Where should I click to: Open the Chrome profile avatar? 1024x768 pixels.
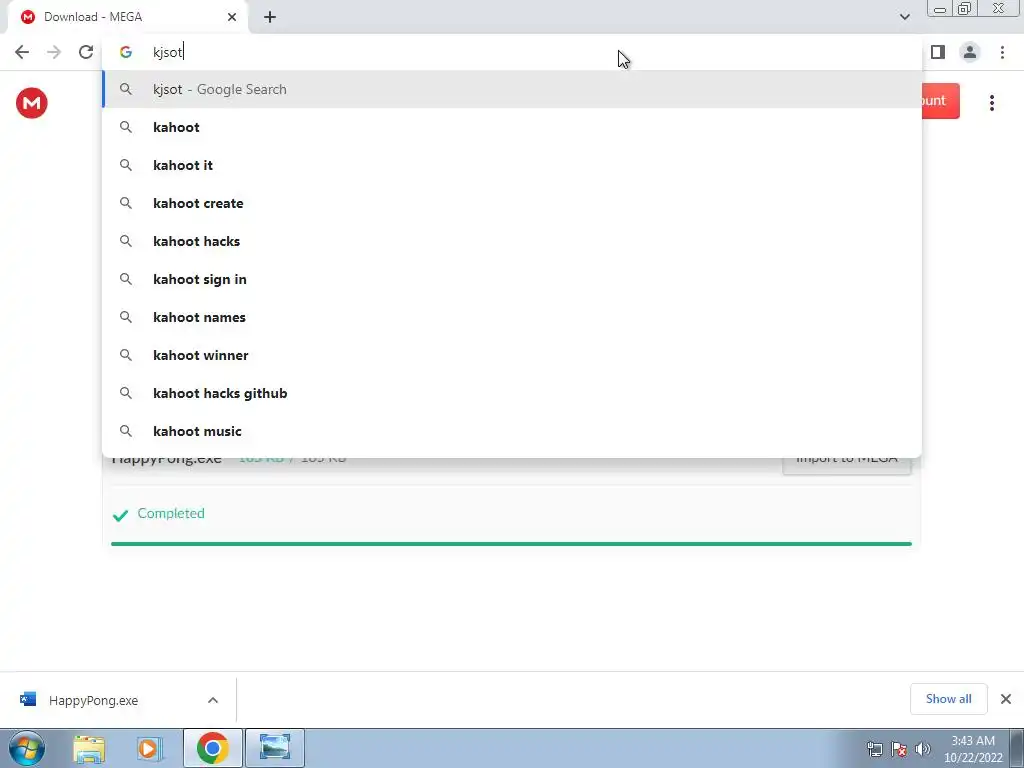pyautogui.click(x=970, y=52)
